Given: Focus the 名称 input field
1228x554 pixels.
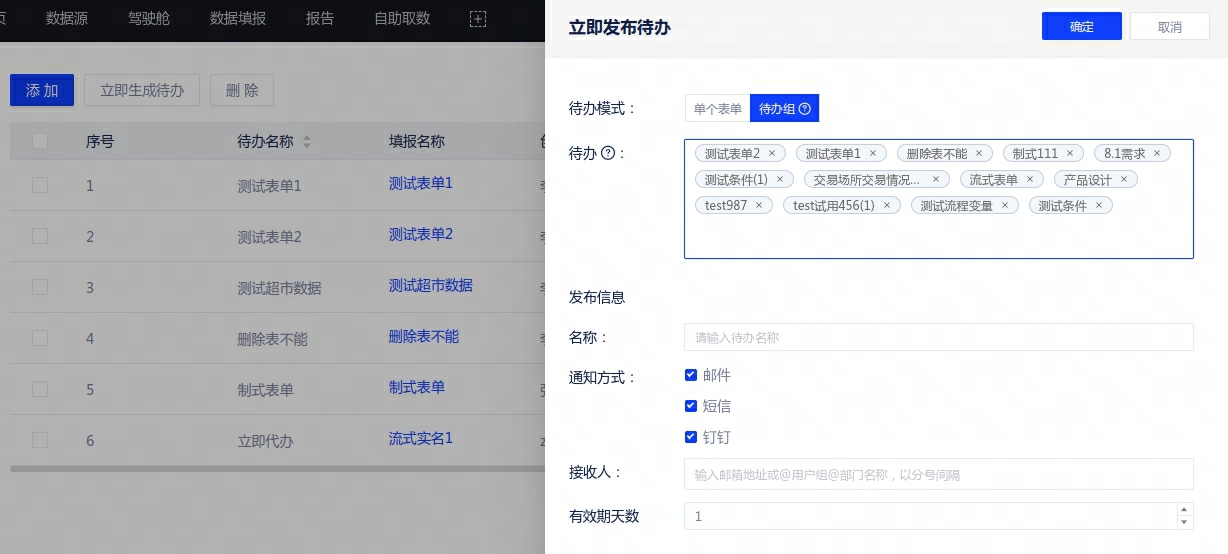Looking at the screenshot, I should coord(938,338).
